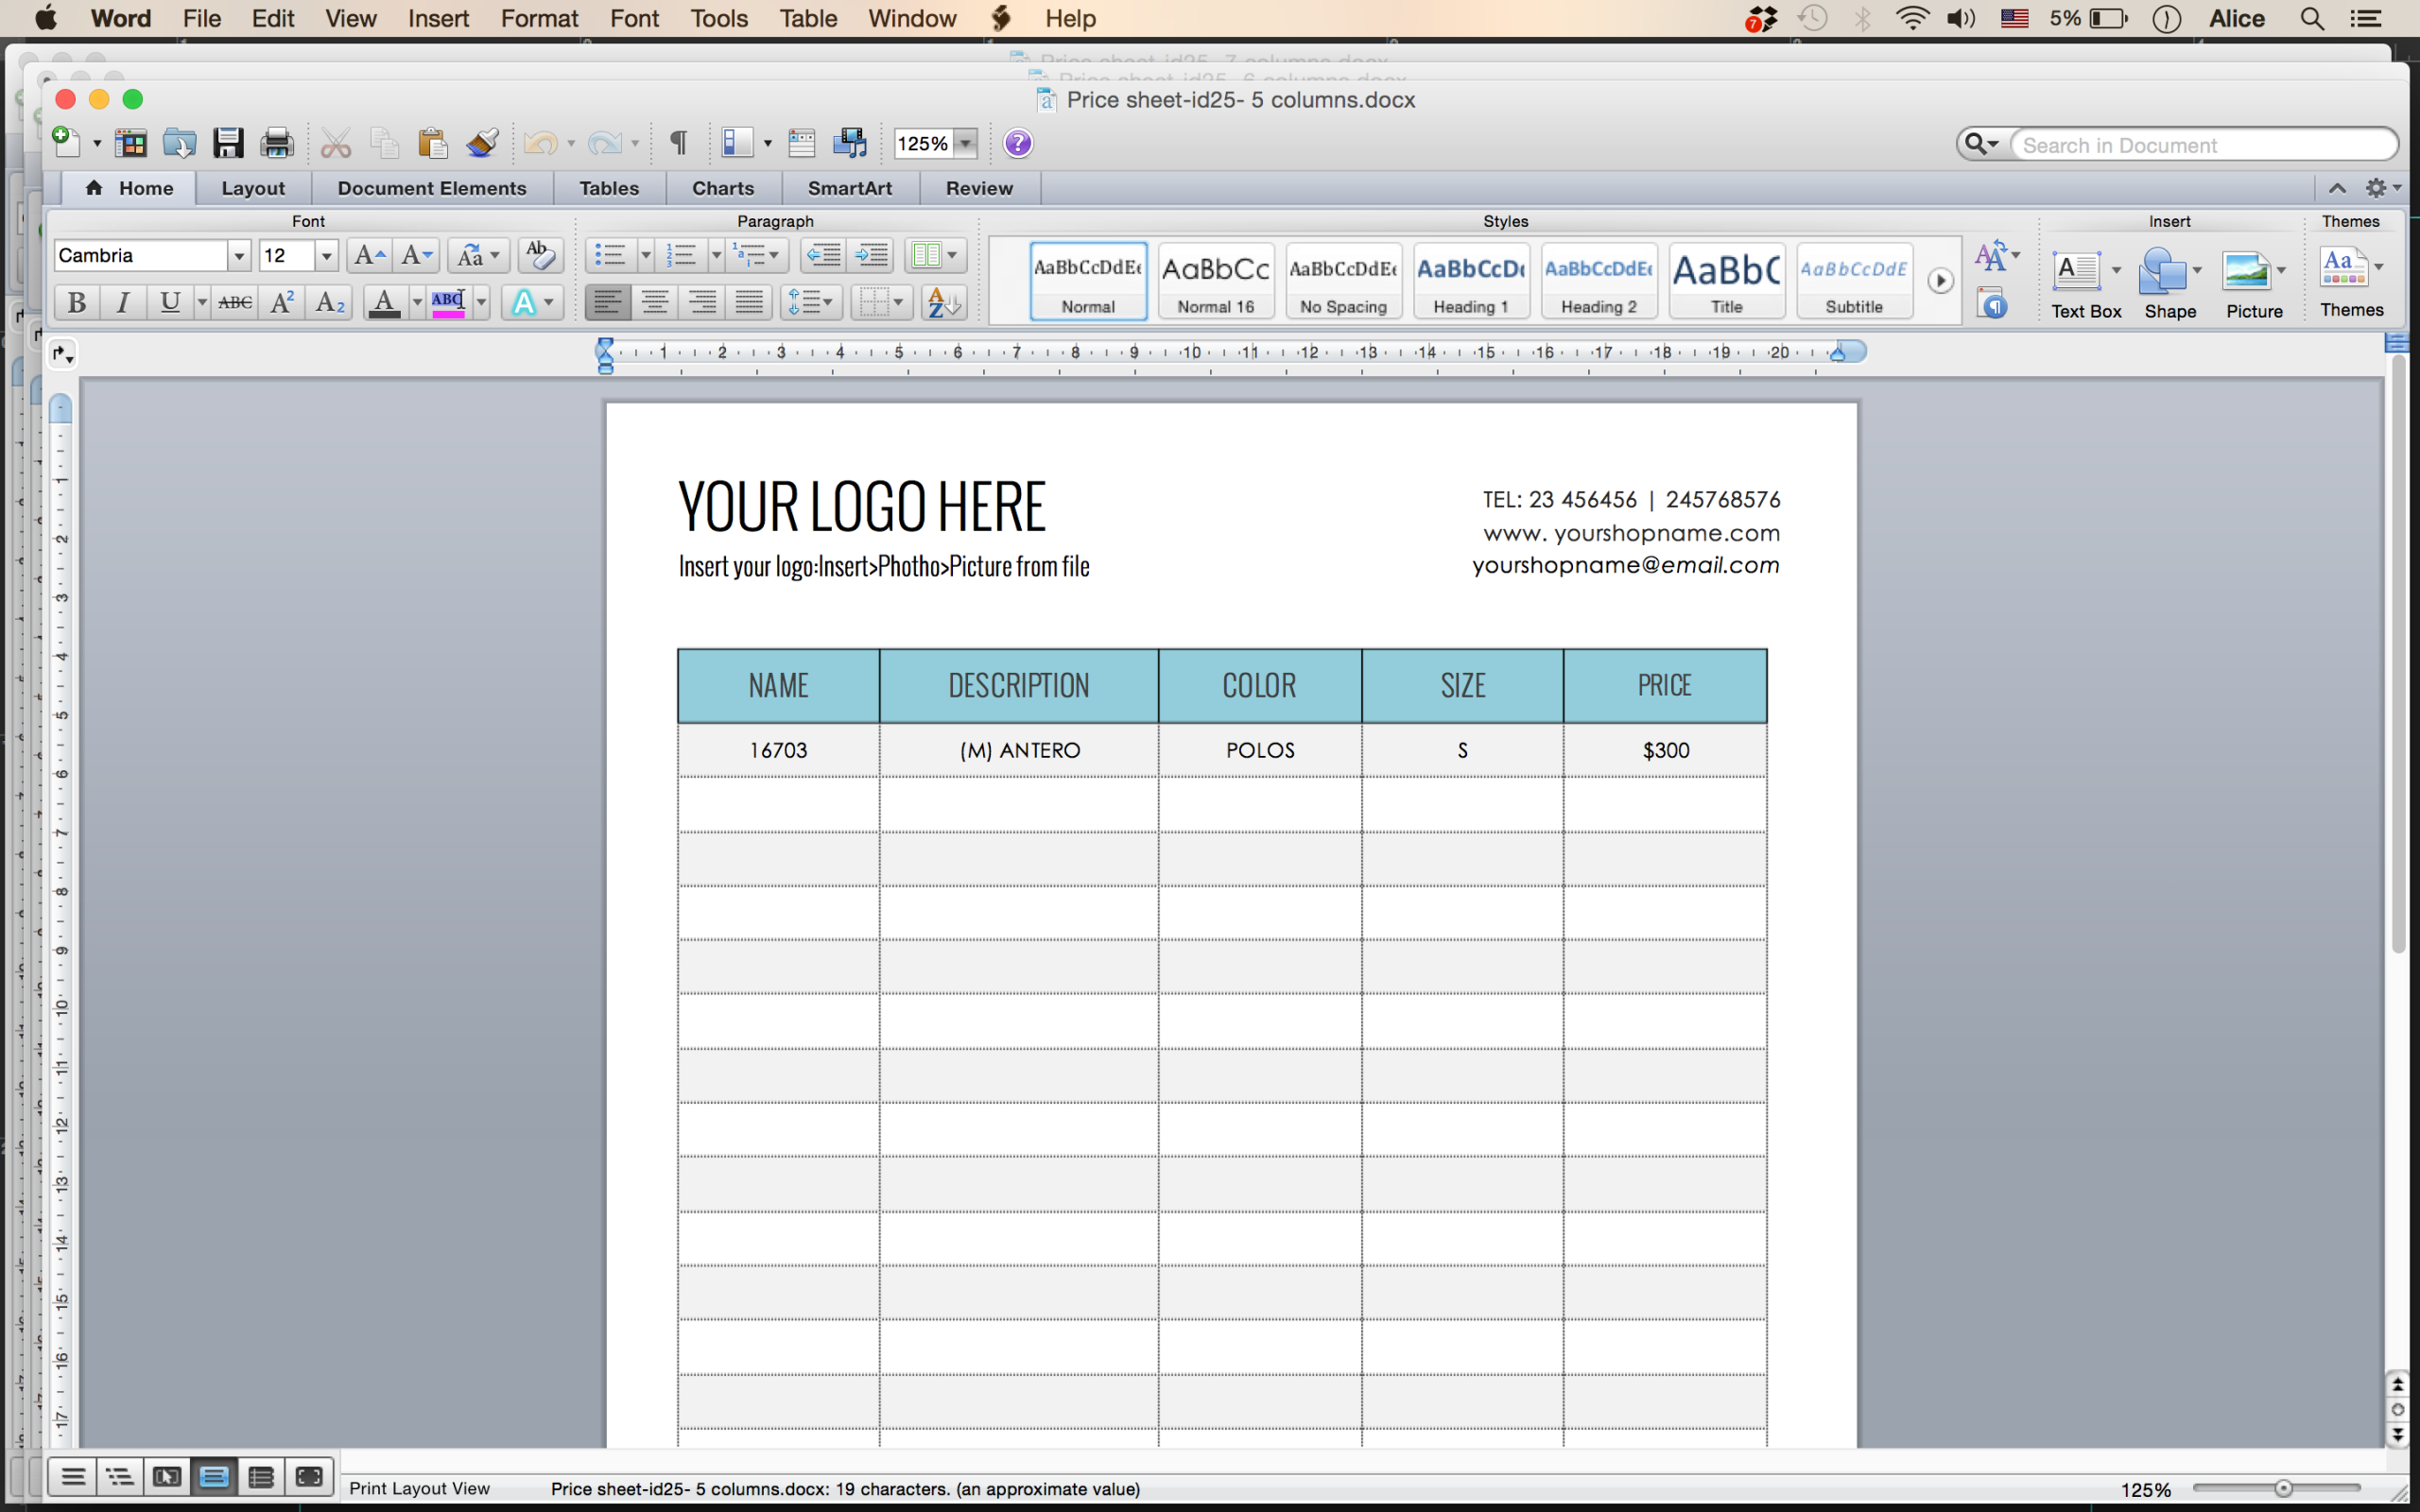This screenshot has width=2420, height=1512.
Task: Toggle Subscript formatting
Action: [x=330, y=302]
